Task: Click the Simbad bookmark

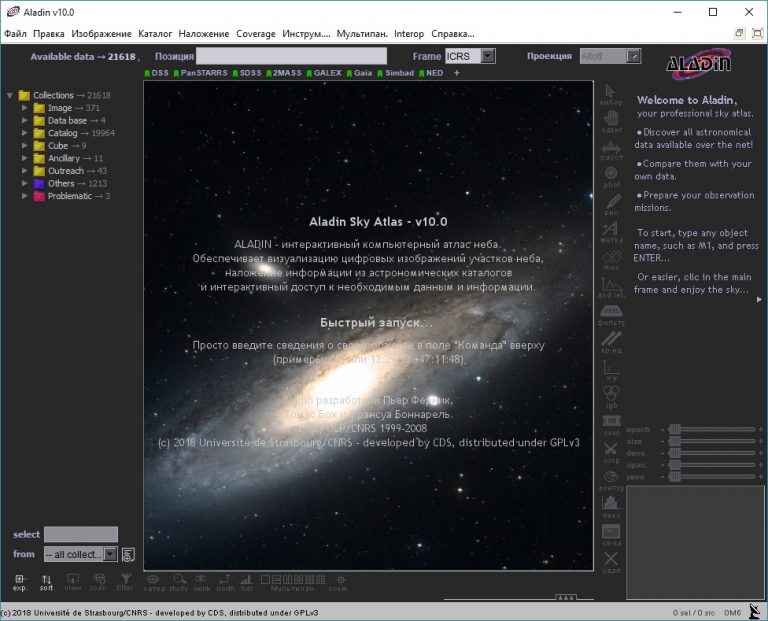Action: [395, 73]
